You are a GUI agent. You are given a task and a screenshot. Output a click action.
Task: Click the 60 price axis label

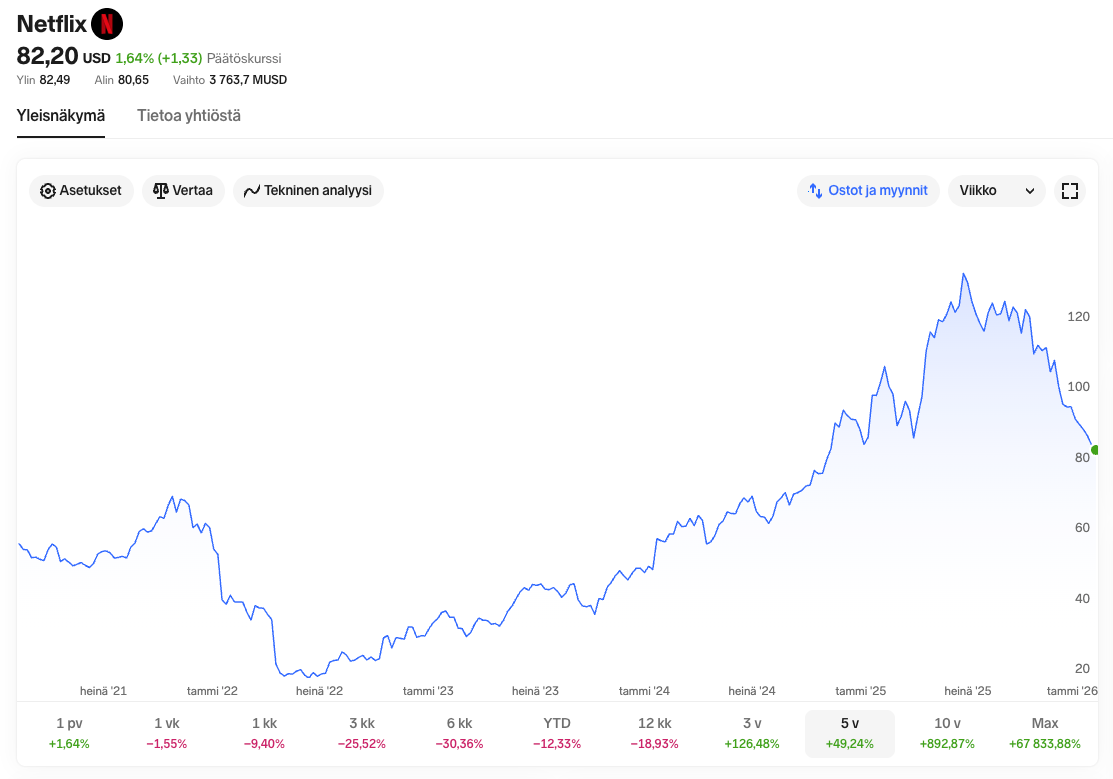pyautogui.click(x=1082, y=528)
